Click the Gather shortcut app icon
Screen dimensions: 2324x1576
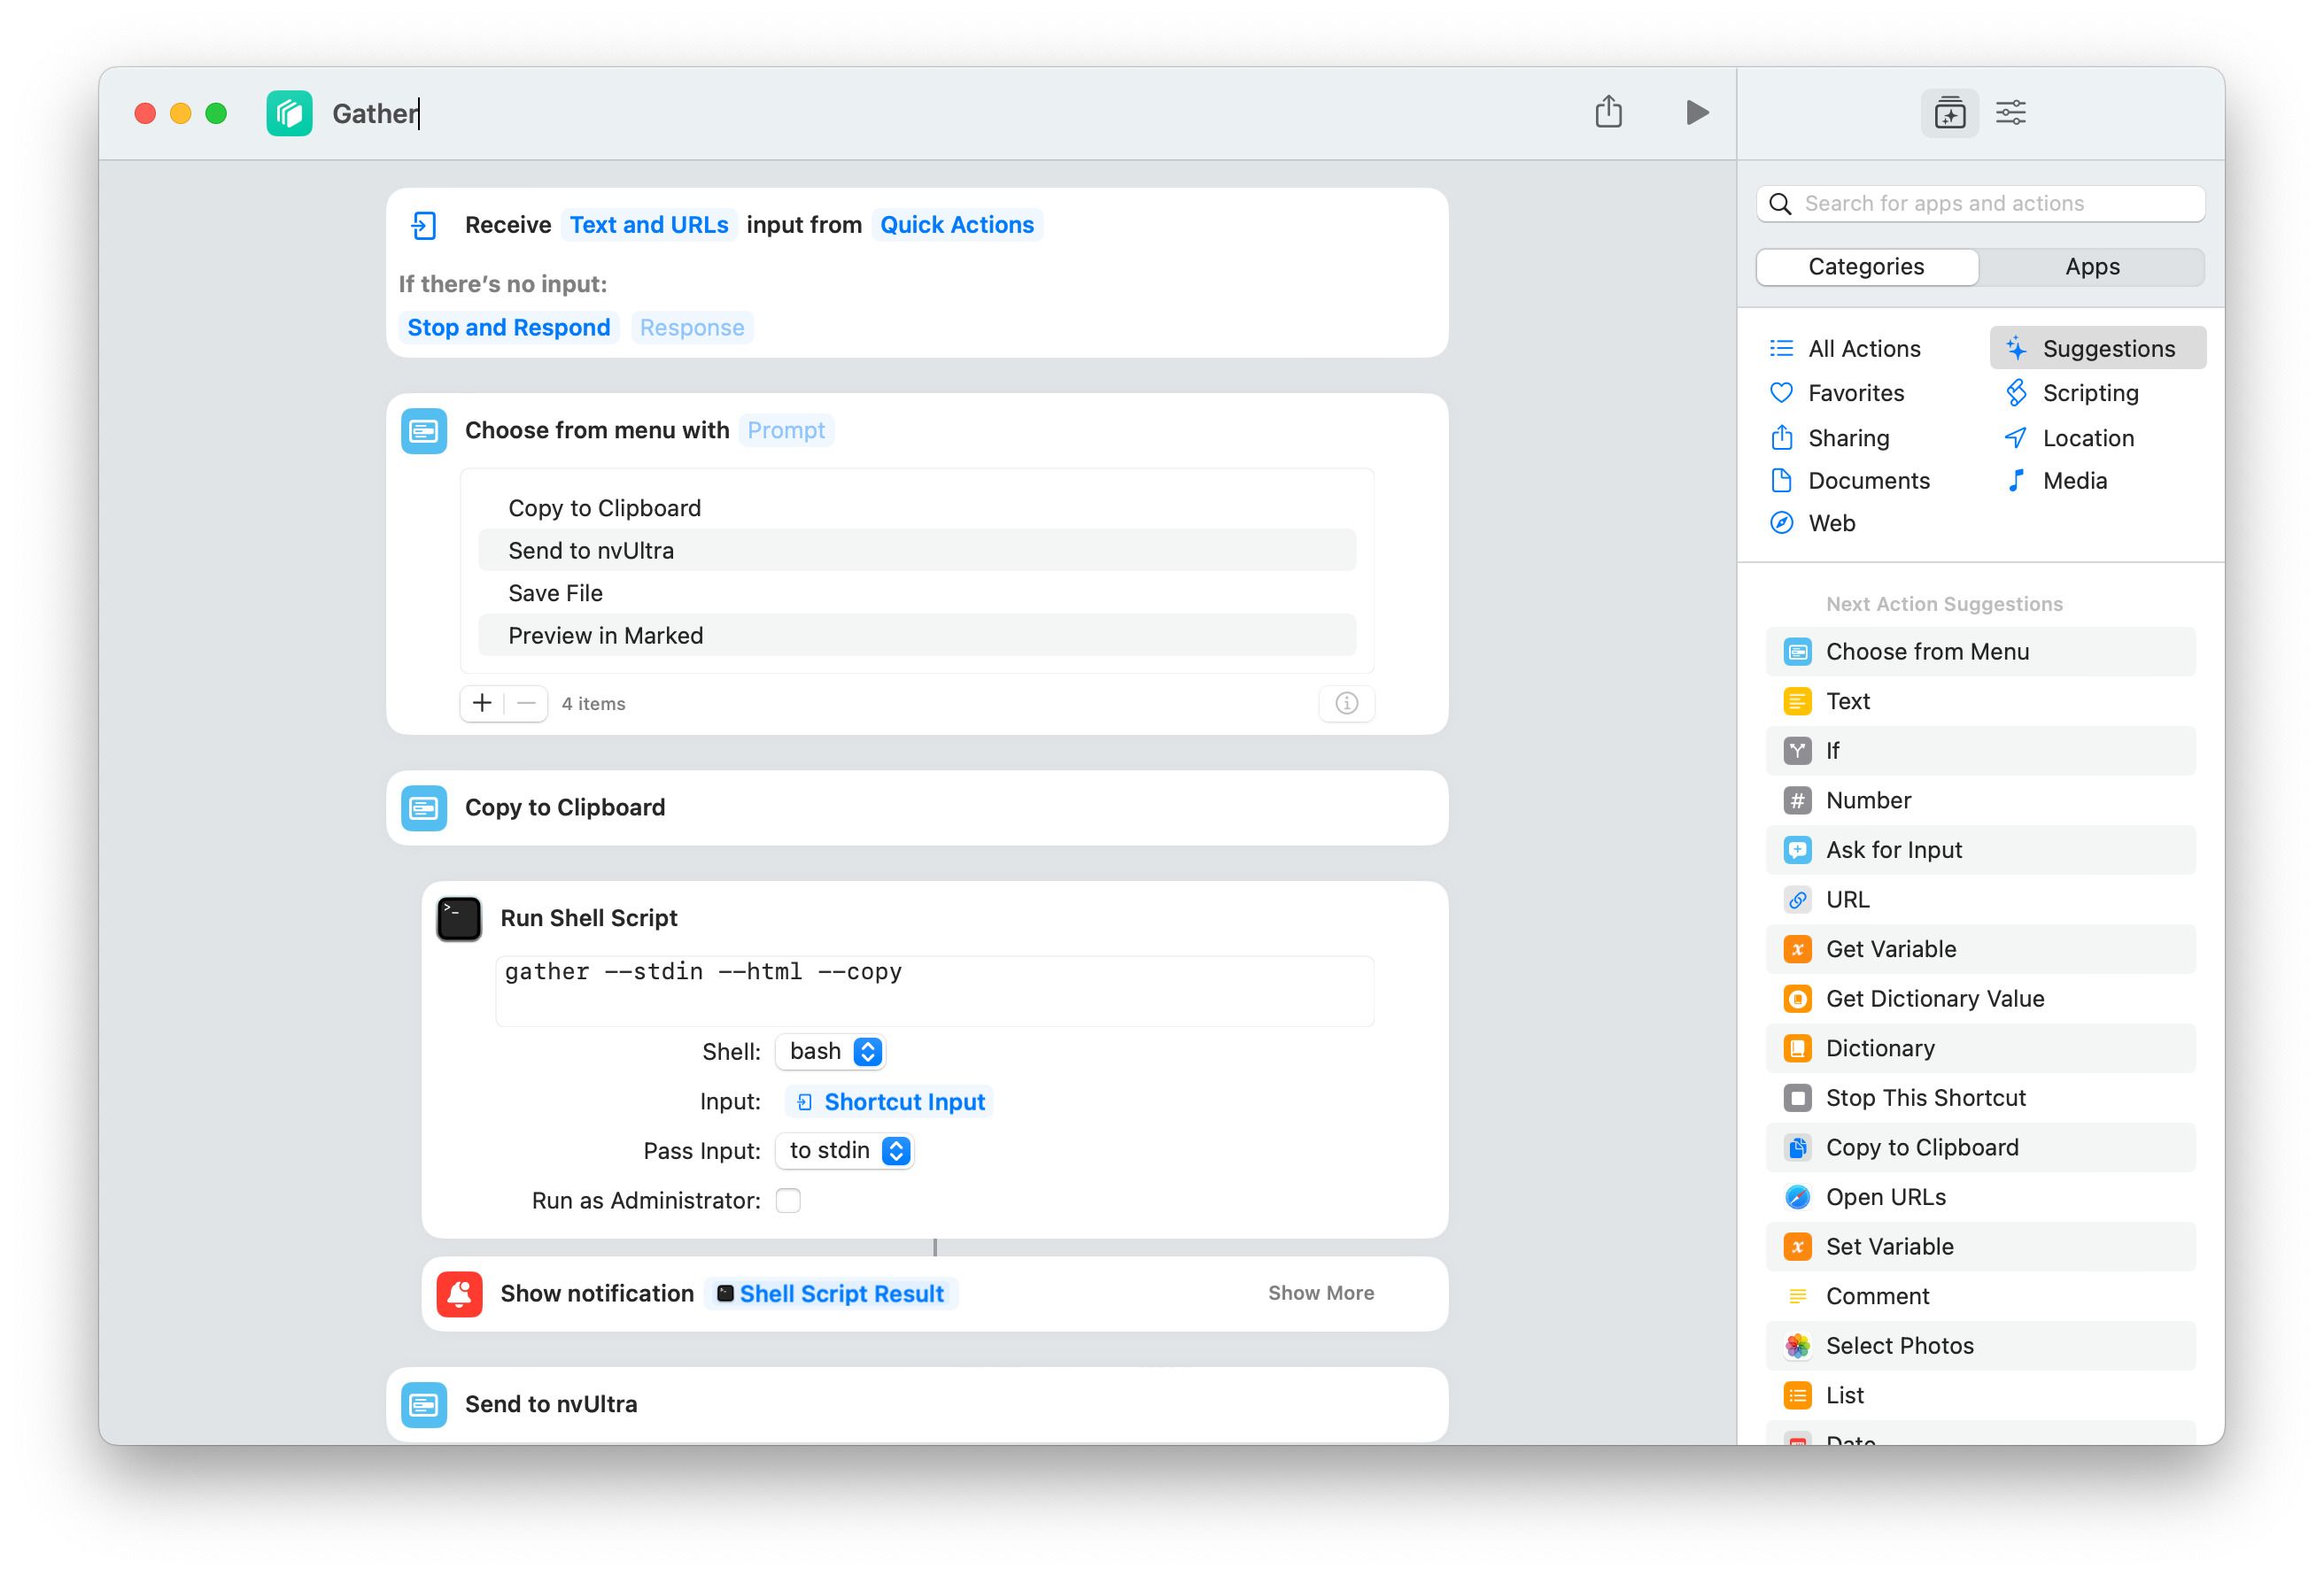289,113
